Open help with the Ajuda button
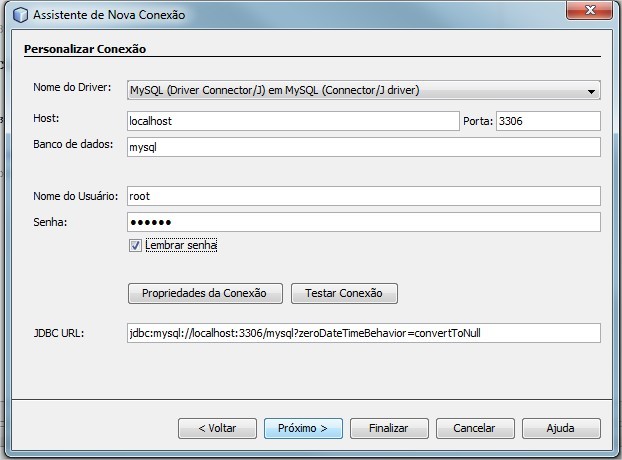 click(561, 428)
